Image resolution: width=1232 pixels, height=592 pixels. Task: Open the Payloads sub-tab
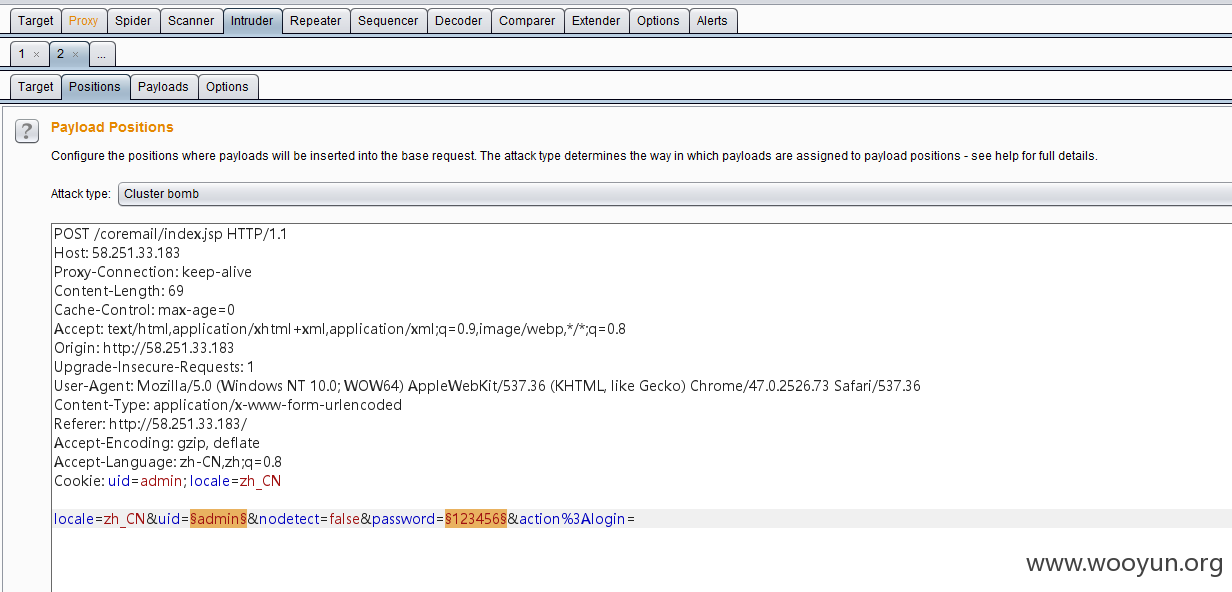click(163, 87)
